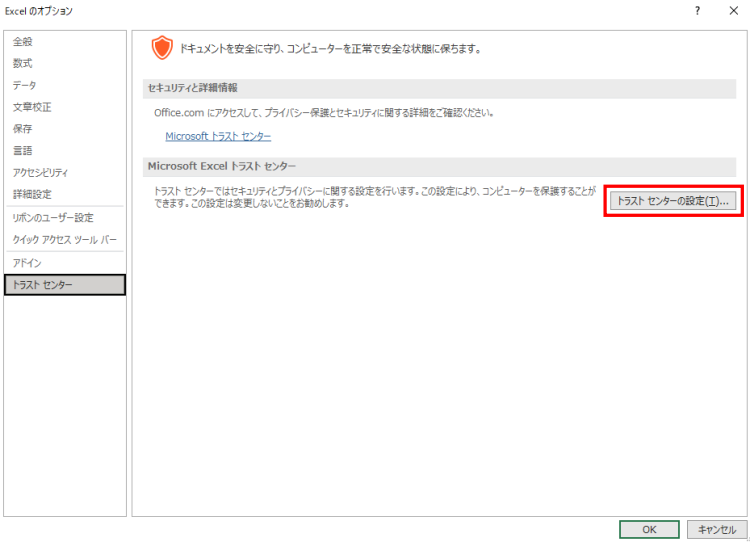Image resolution: width=750 pixels, height=542 pixels.
Task: Follow the Microsoft トラスト センター link
Action: pos(218,136)
